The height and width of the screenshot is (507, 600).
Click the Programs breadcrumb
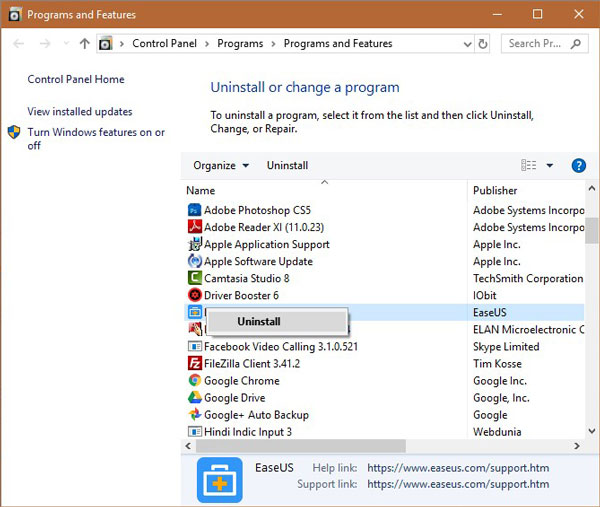(x=240, y=44)
